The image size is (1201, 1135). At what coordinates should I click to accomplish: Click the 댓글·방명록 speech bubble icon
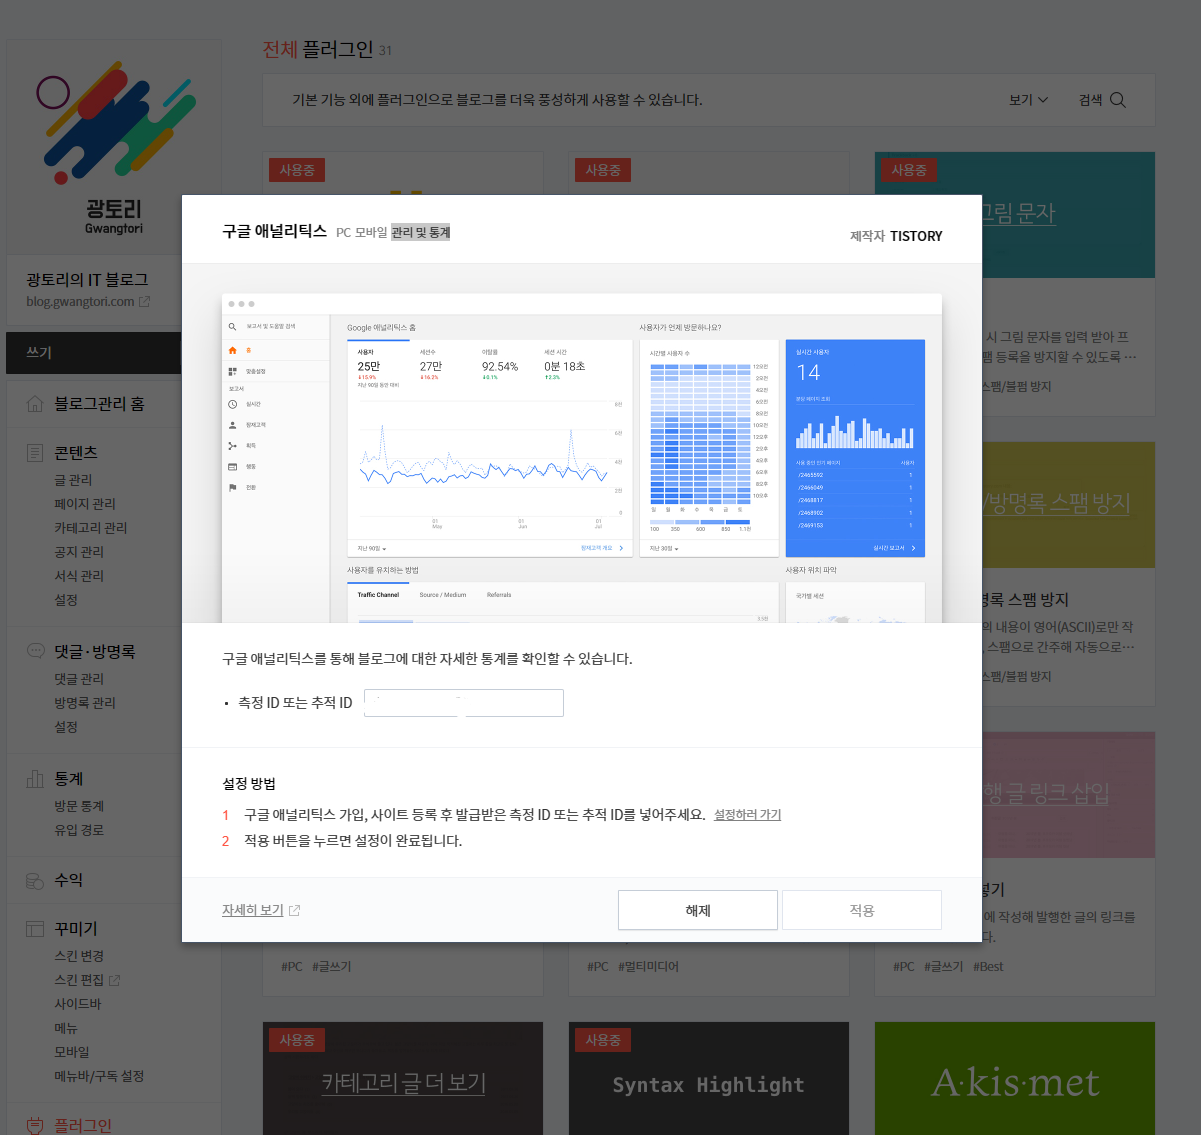coord(35,651)
